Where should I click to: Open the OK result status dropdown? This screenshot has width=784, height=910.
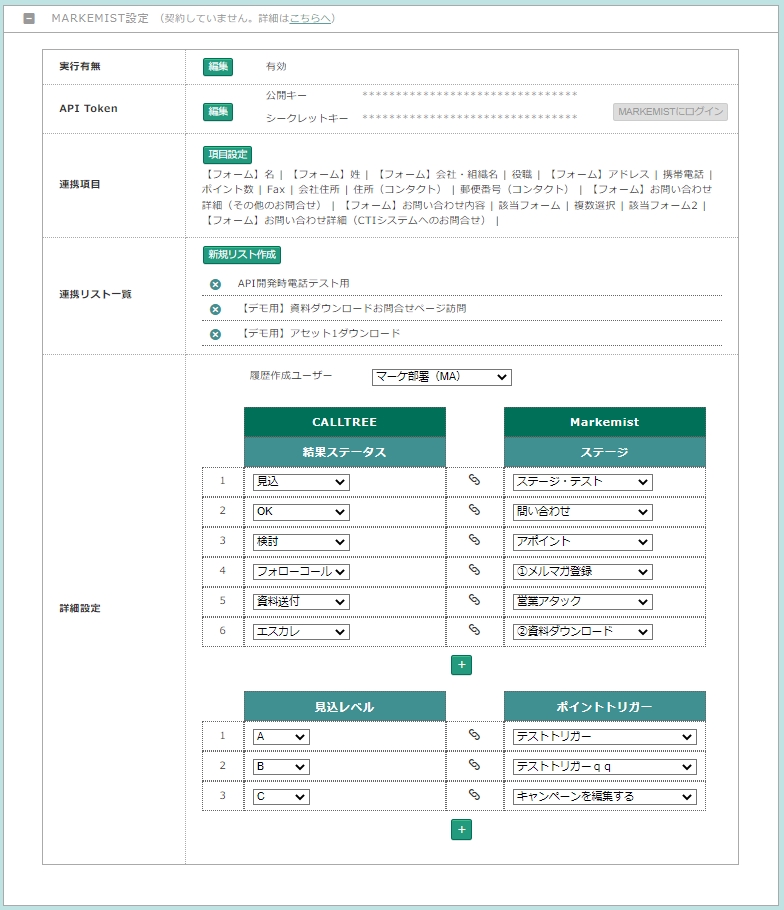click(x=301, y=512)
